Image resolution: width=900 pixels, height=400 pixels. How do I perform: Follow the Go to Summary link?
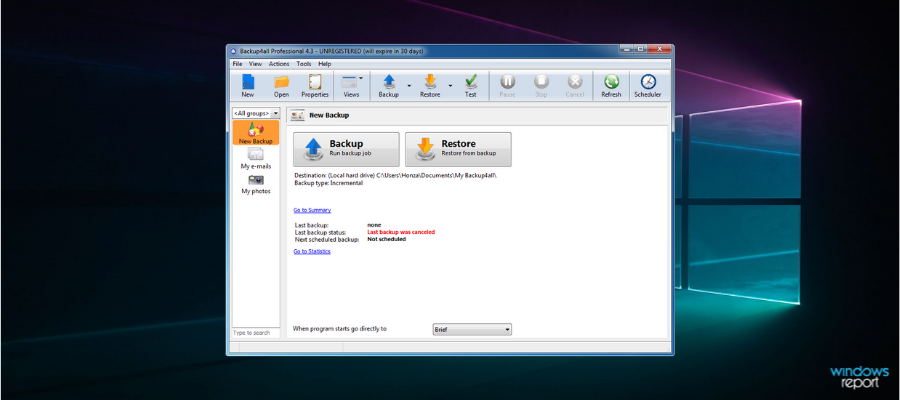pos(312,211)
